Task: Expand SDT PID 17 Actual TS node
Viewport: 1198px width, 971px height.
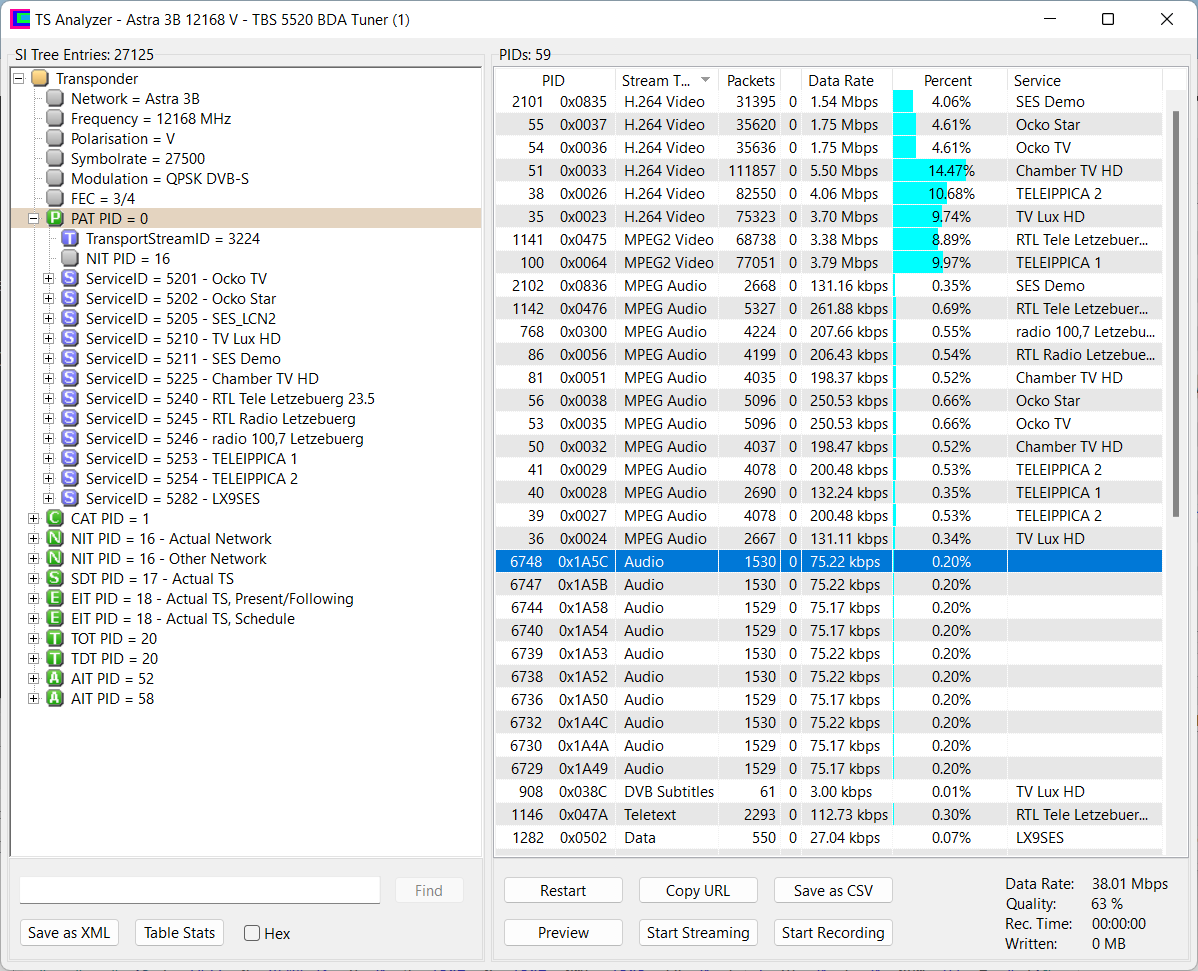Action: click(33, 579)
